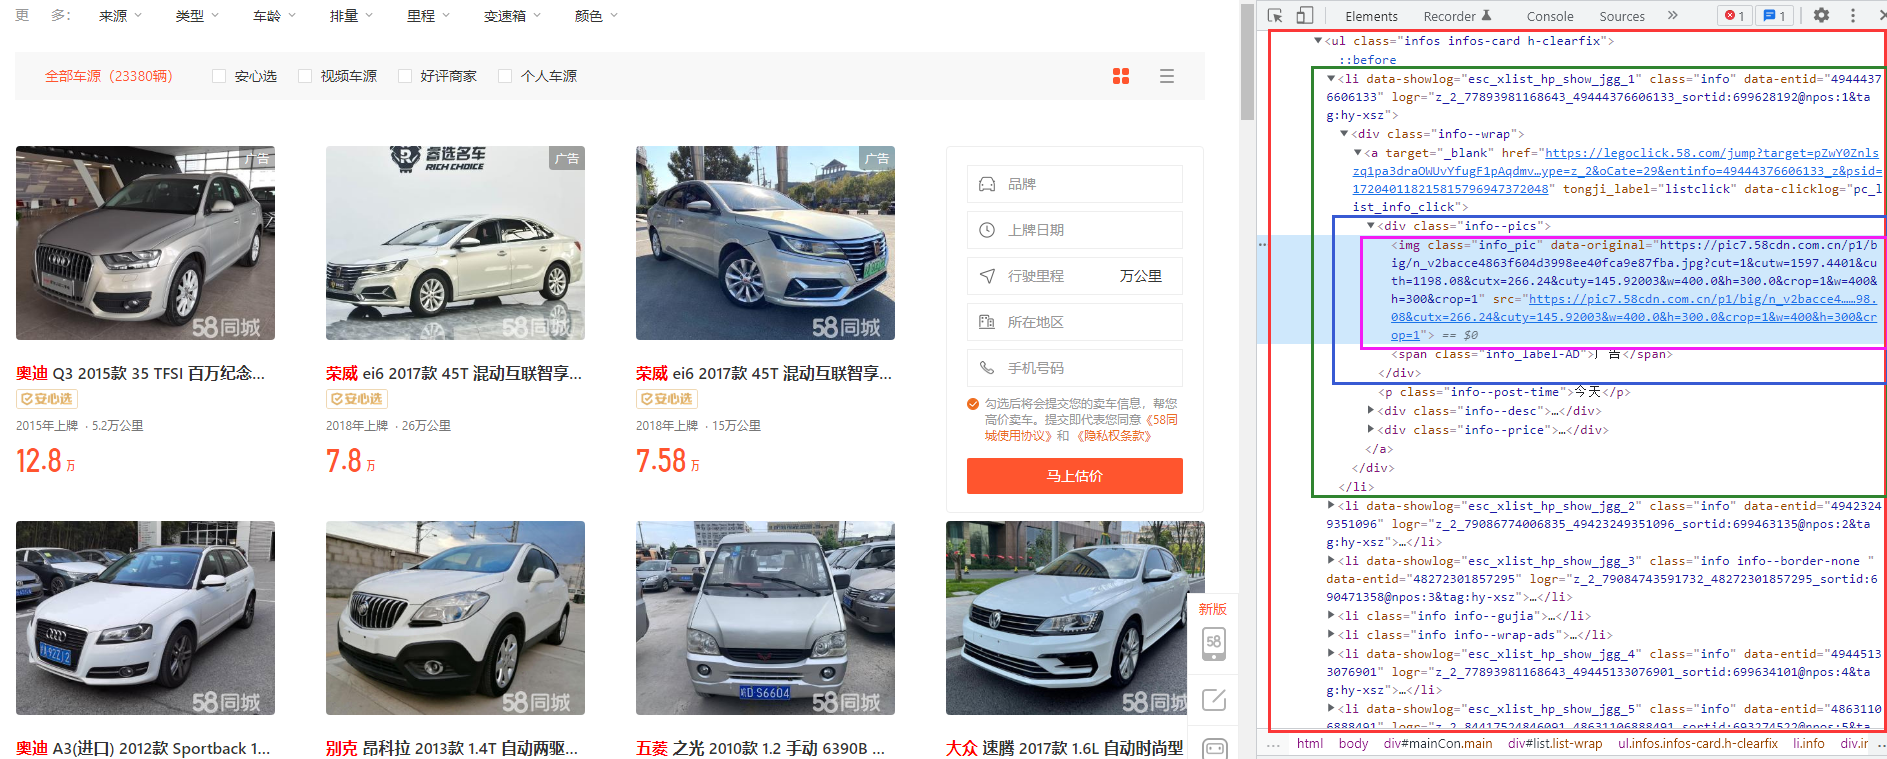This screenshot has height=759, width=1887.
Task: Click the edit feedback sidebar icon
Action: pyautogui.click(x=1214, y=700)
